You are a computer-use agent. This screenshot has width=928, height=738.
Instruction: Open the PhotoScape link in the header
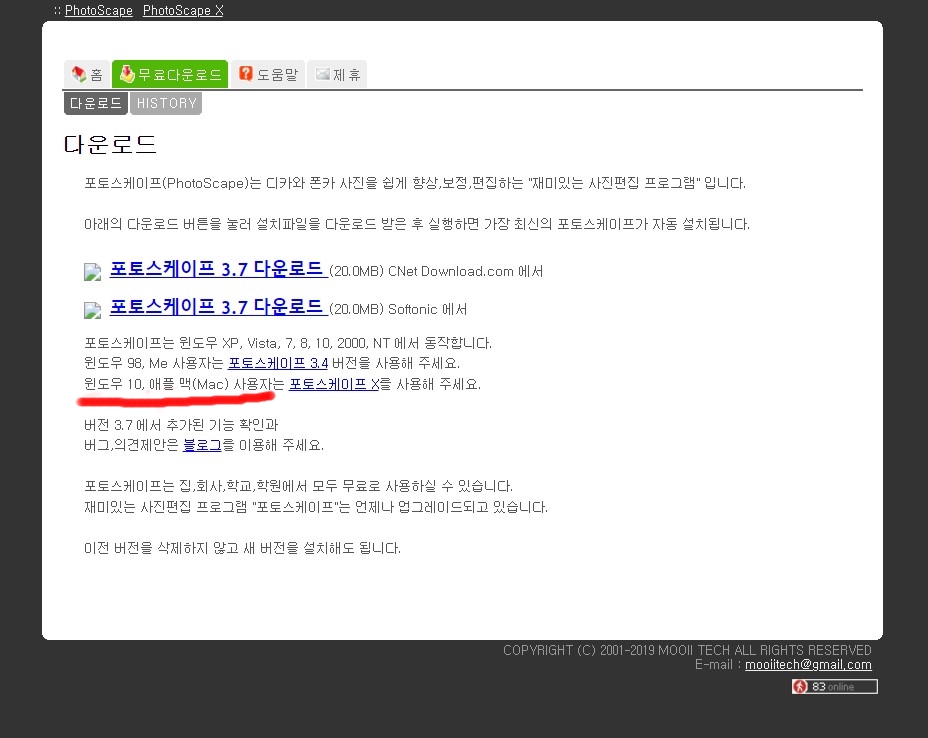point(98,10)
